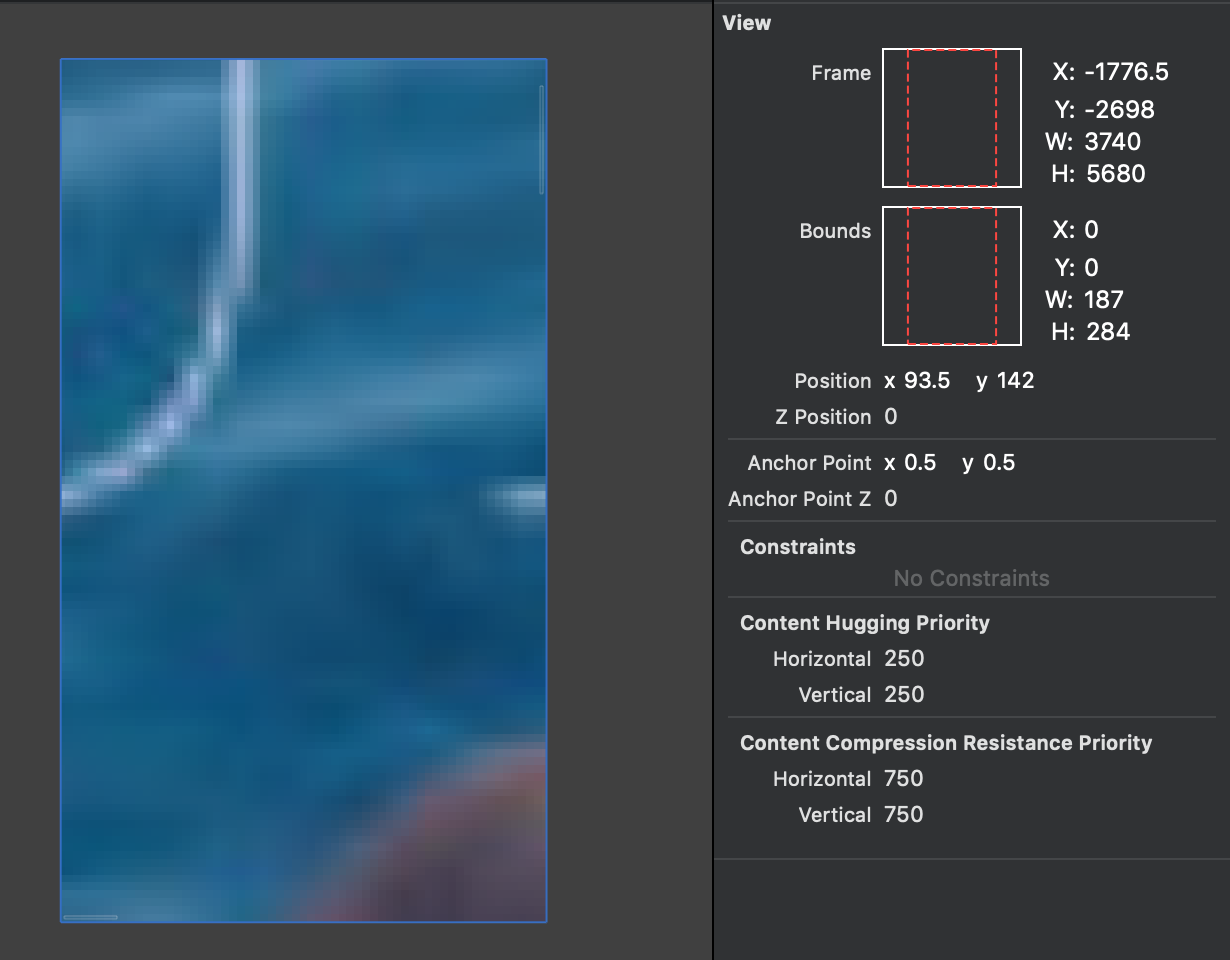Click the Bounds preview diagram
The width and height of the screenshot is (1230, 960).
point(951,276)
